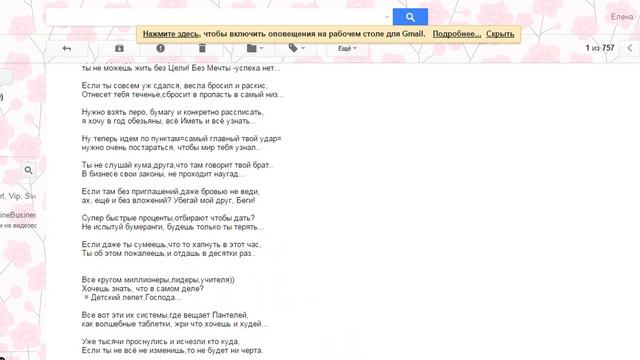Click the line 'Уже тысячи проснулись'
The image size is (640, 360).
click(160, 341)
